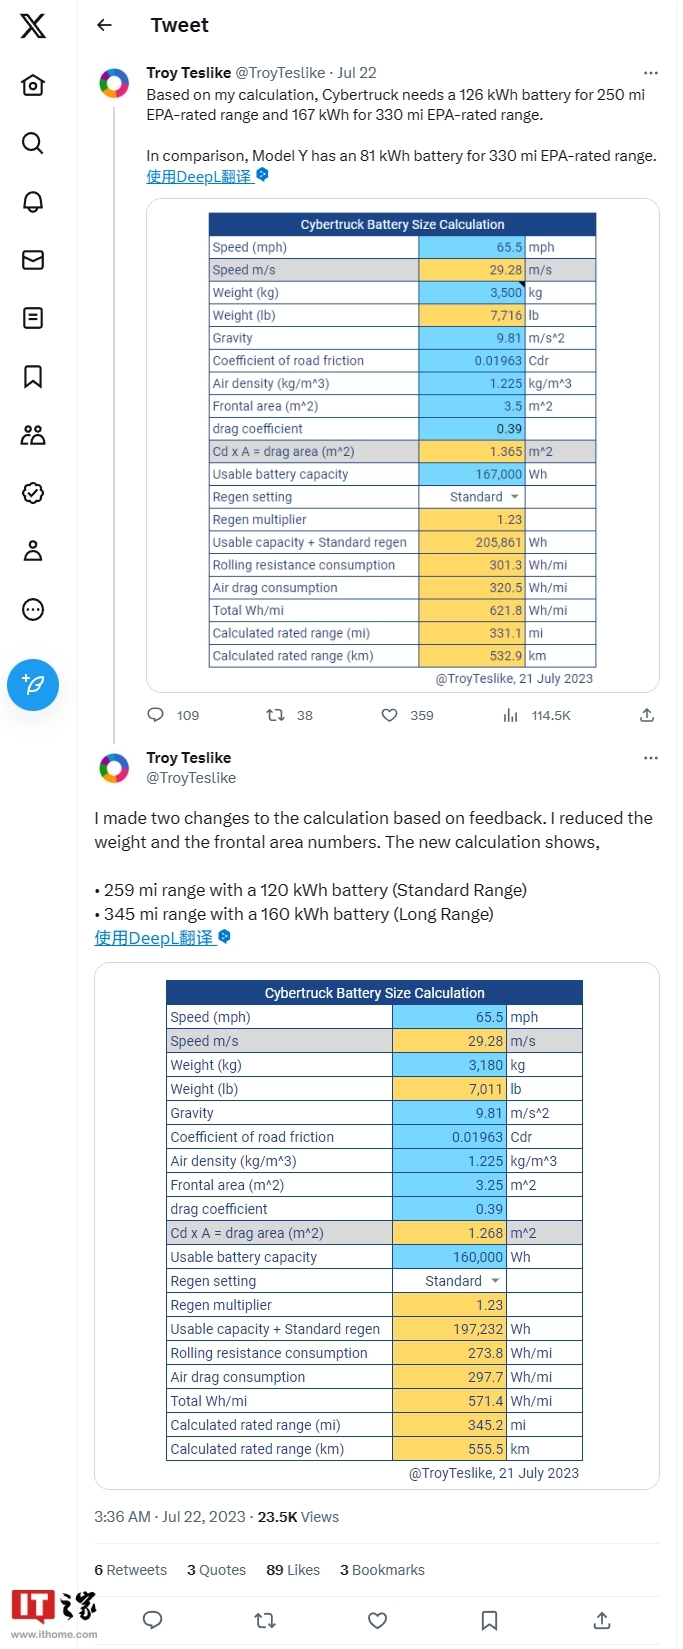The height and width of the screenshot is (1649, 683).
Task: Open Notifications bell icon
Action: click(33, 201)
